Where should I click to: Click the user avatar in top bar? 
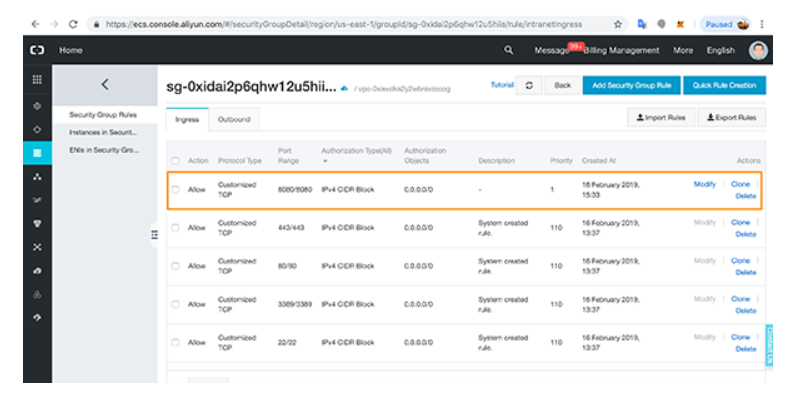(759, 50)
